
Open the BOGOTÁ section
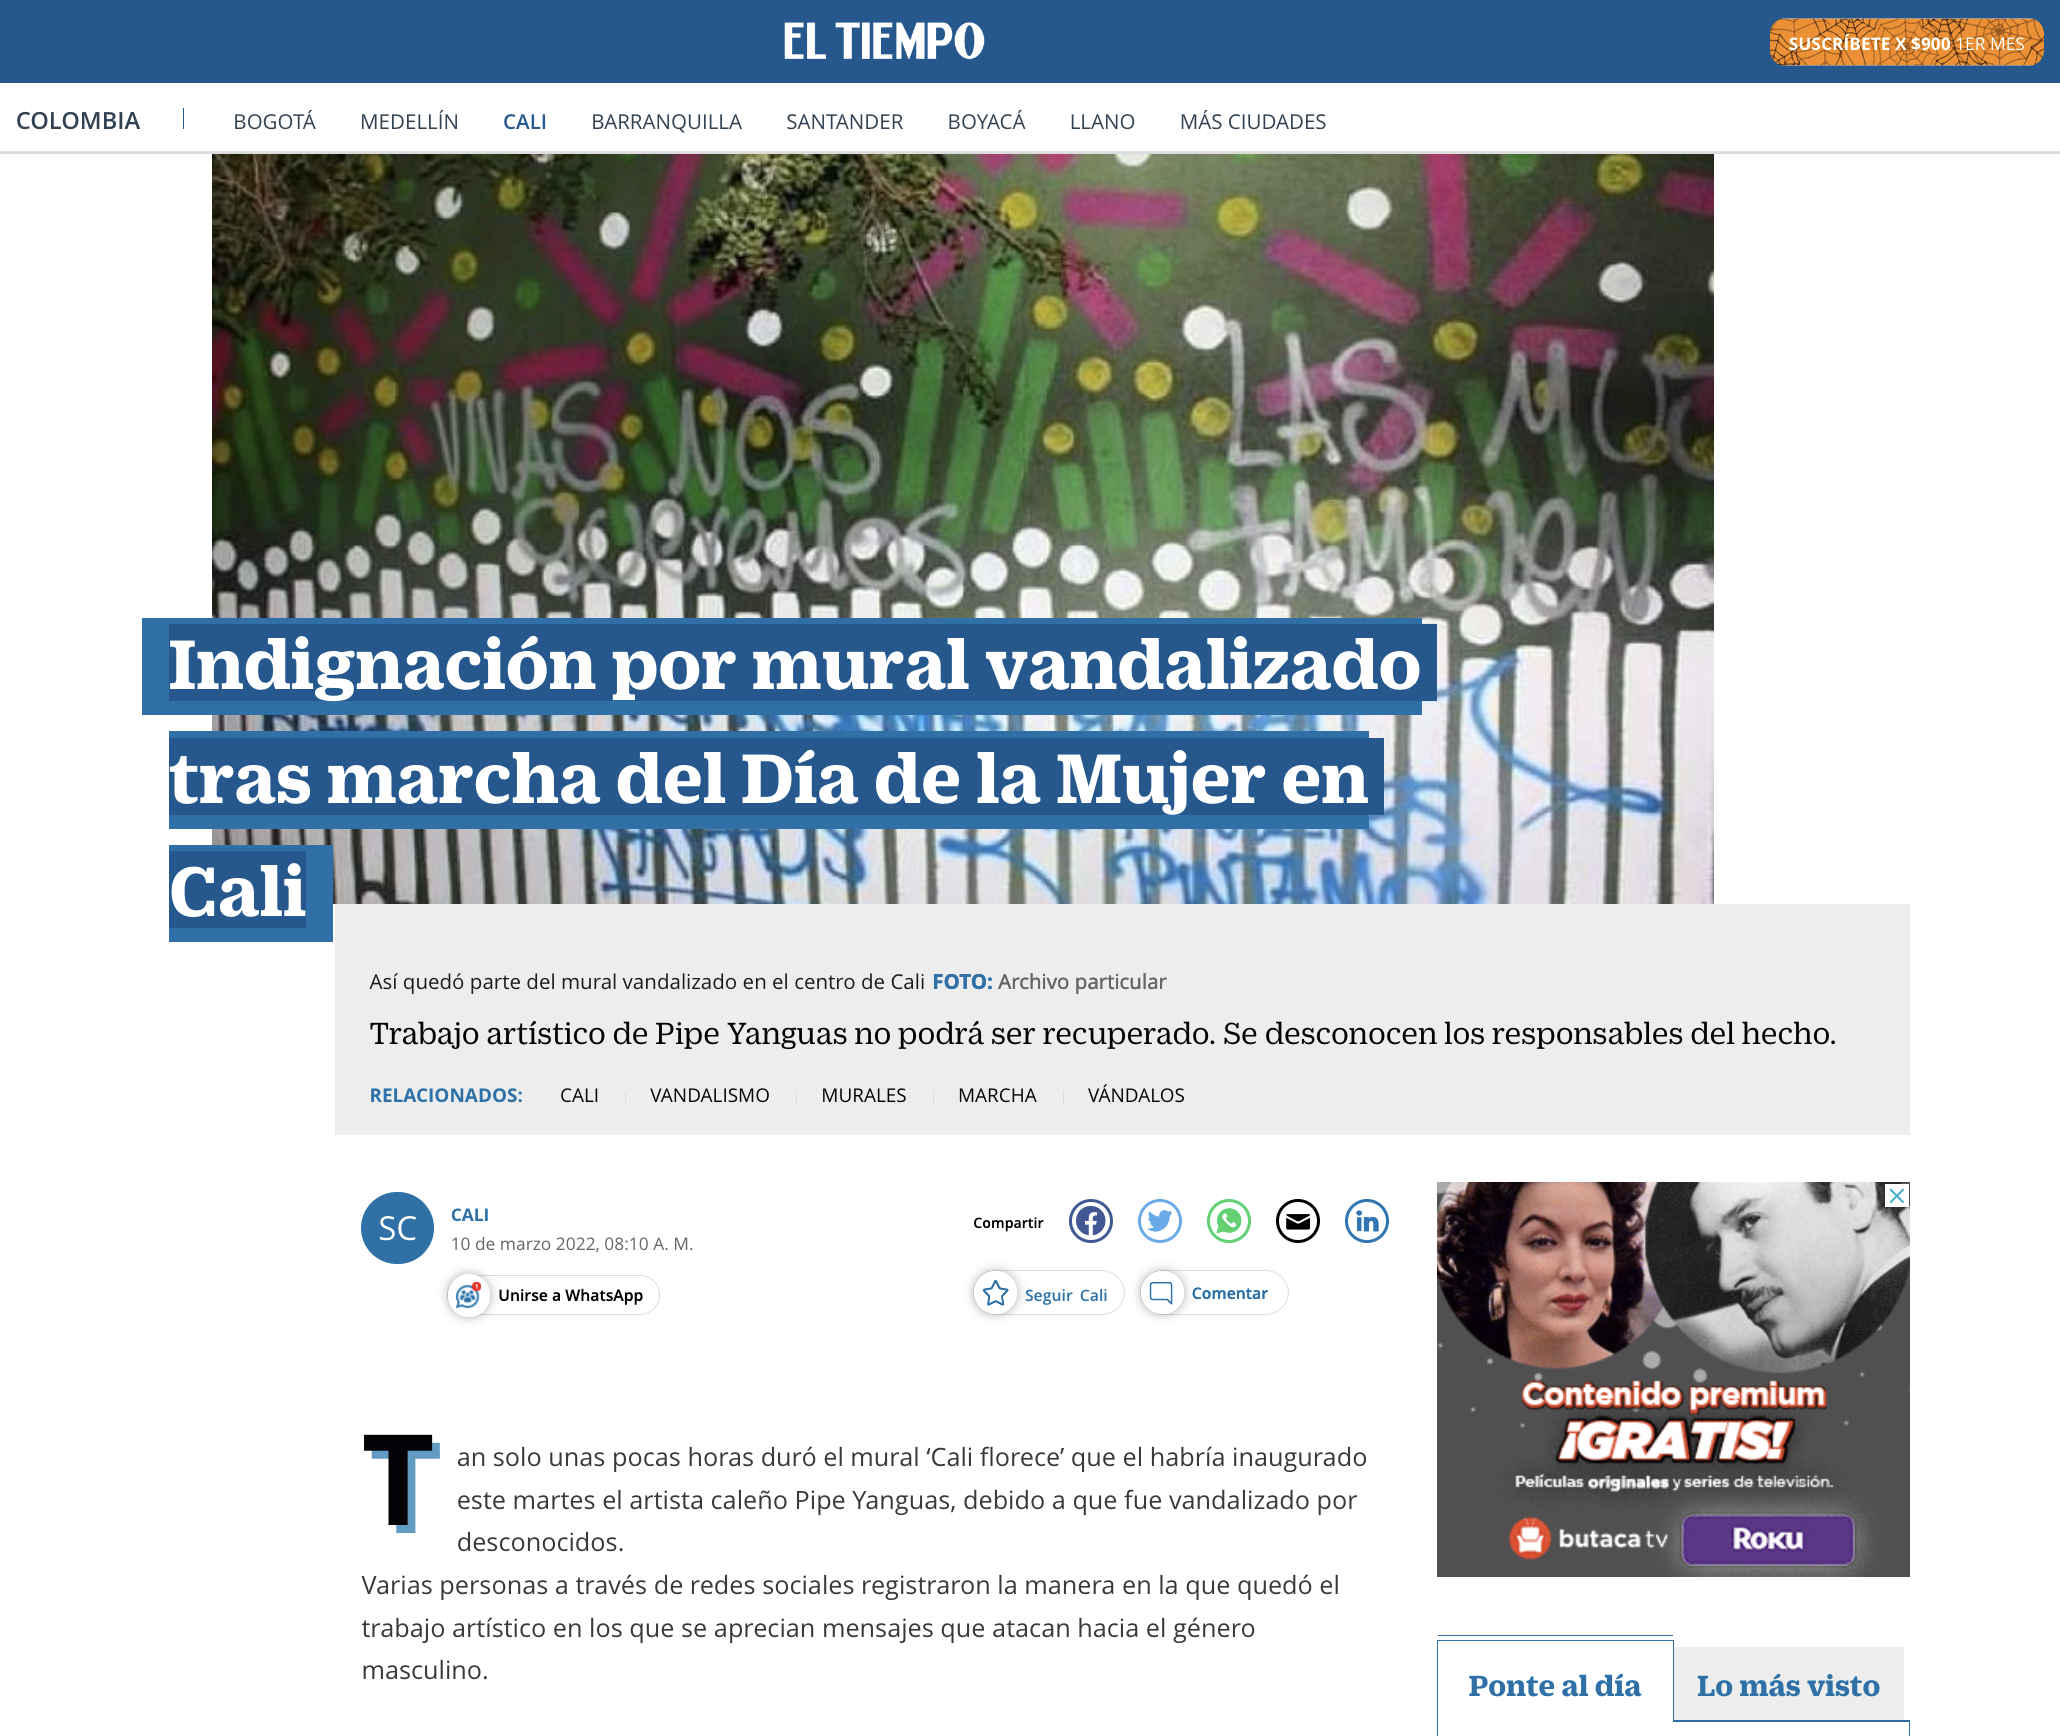click(274, 122)
